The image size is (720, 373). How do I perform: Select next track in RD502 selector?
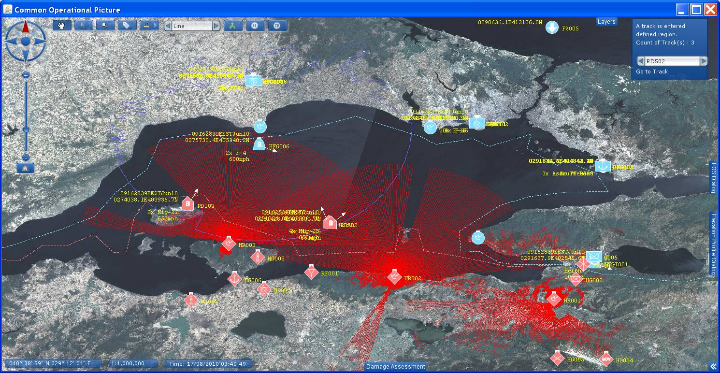[x=703, y=61]
